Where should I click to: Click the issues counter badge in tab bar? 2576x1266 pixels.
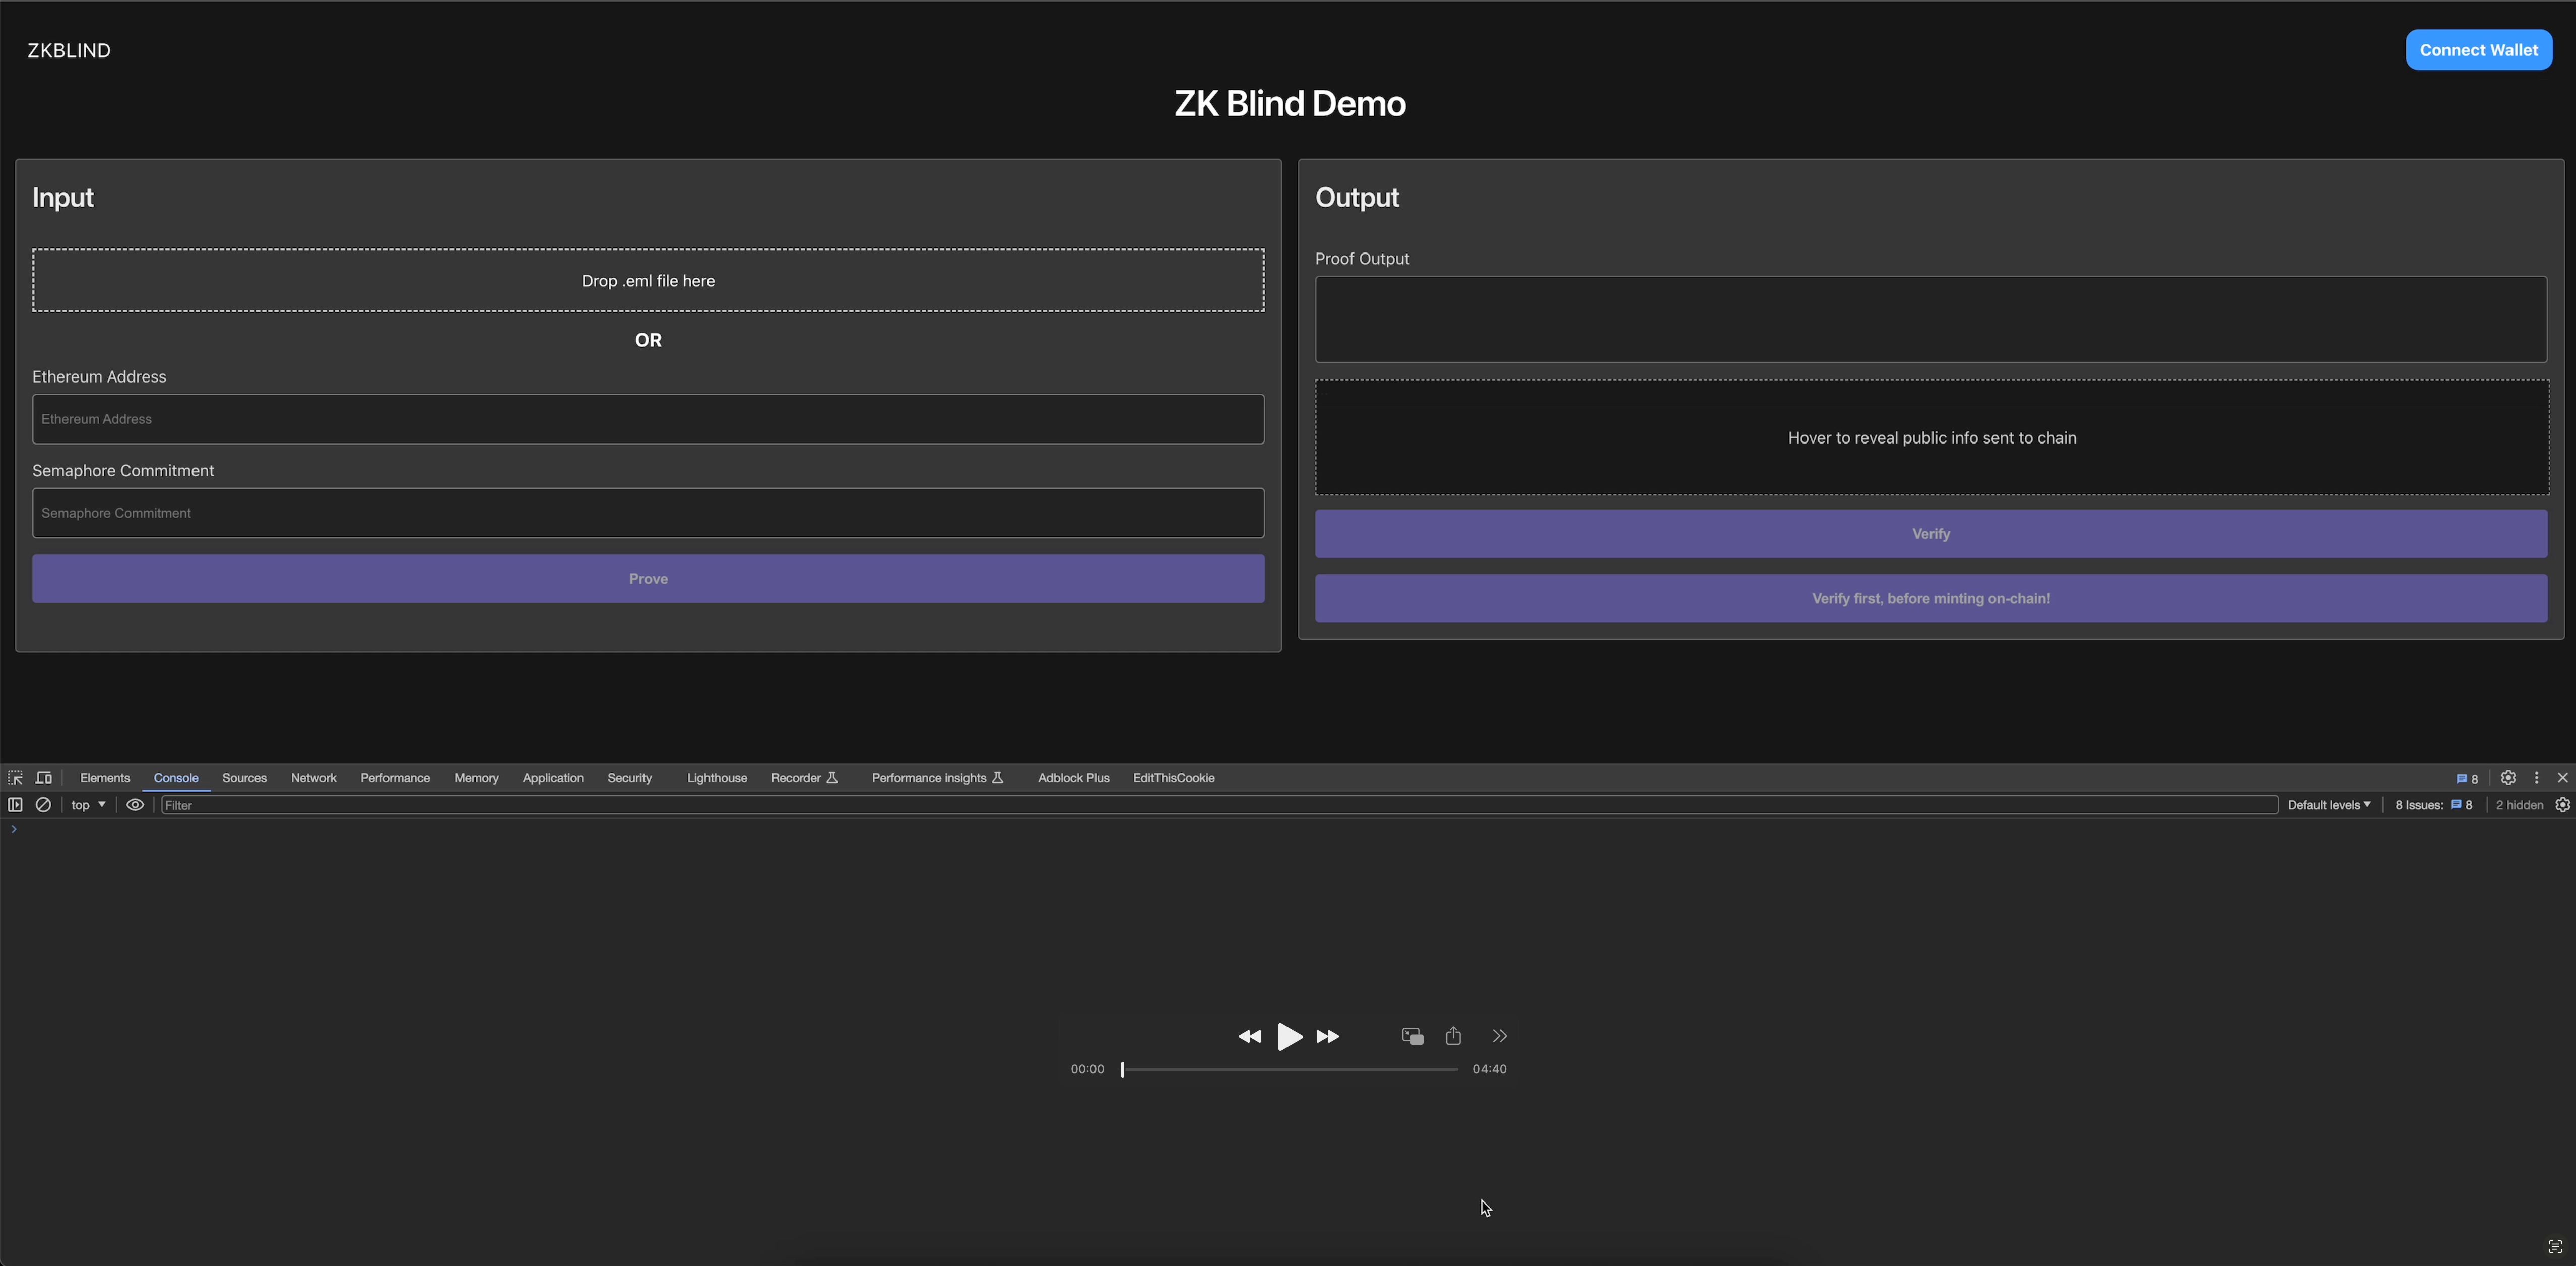point(2467,778)
